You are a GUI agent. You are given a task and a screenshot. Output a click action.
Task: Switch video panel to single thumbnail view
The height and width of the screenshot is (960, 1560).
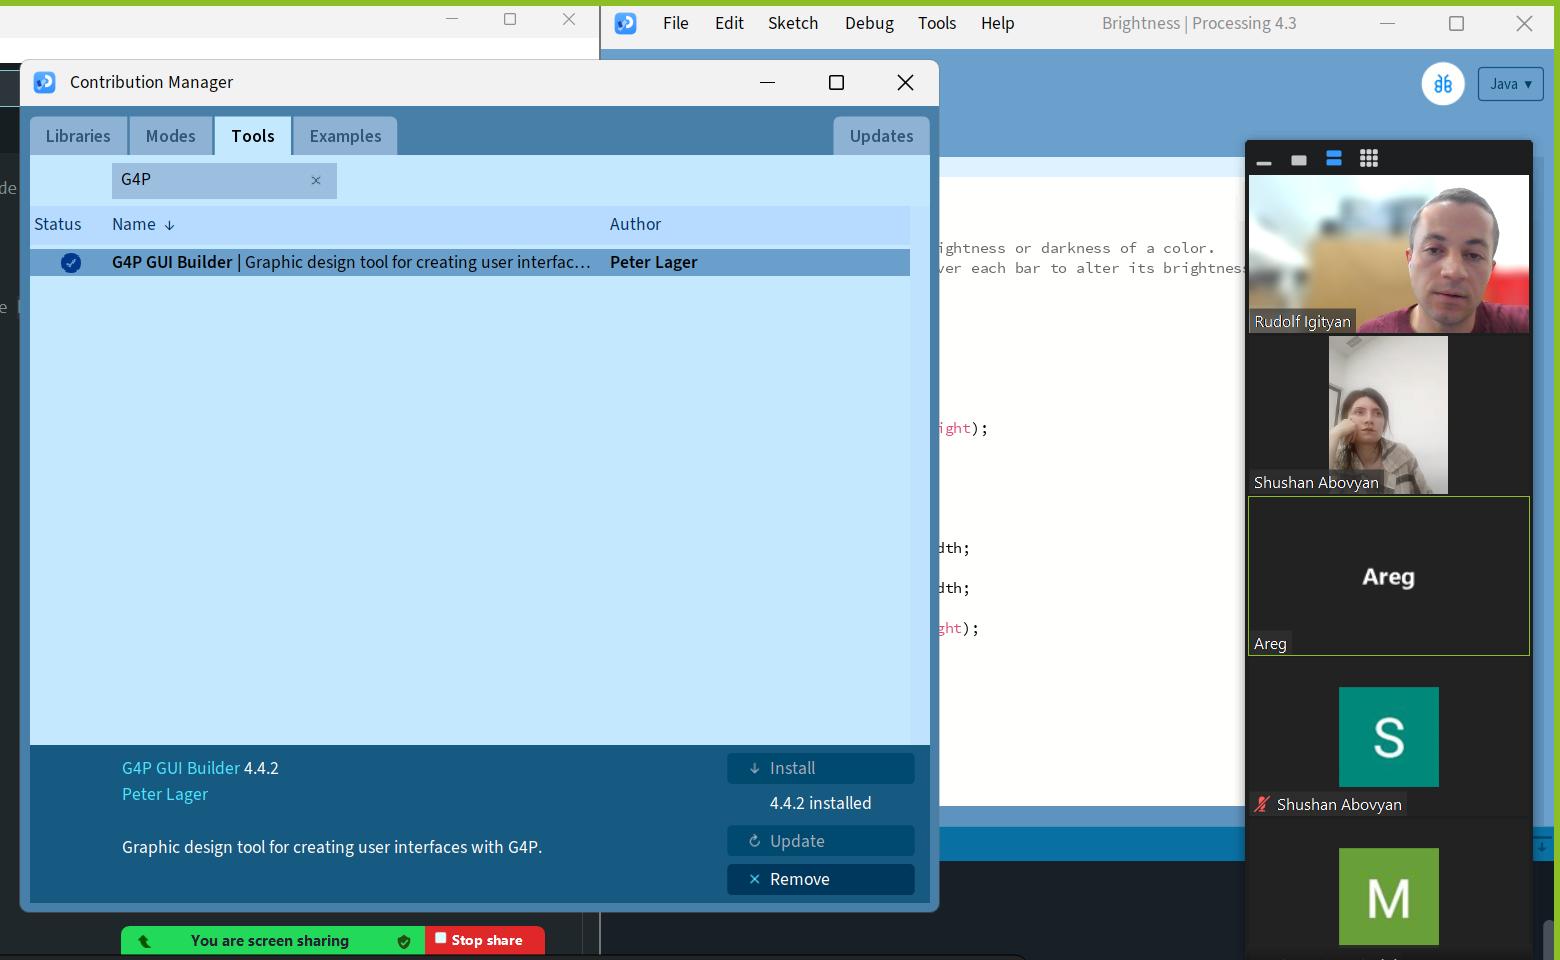click(1299, 160)
